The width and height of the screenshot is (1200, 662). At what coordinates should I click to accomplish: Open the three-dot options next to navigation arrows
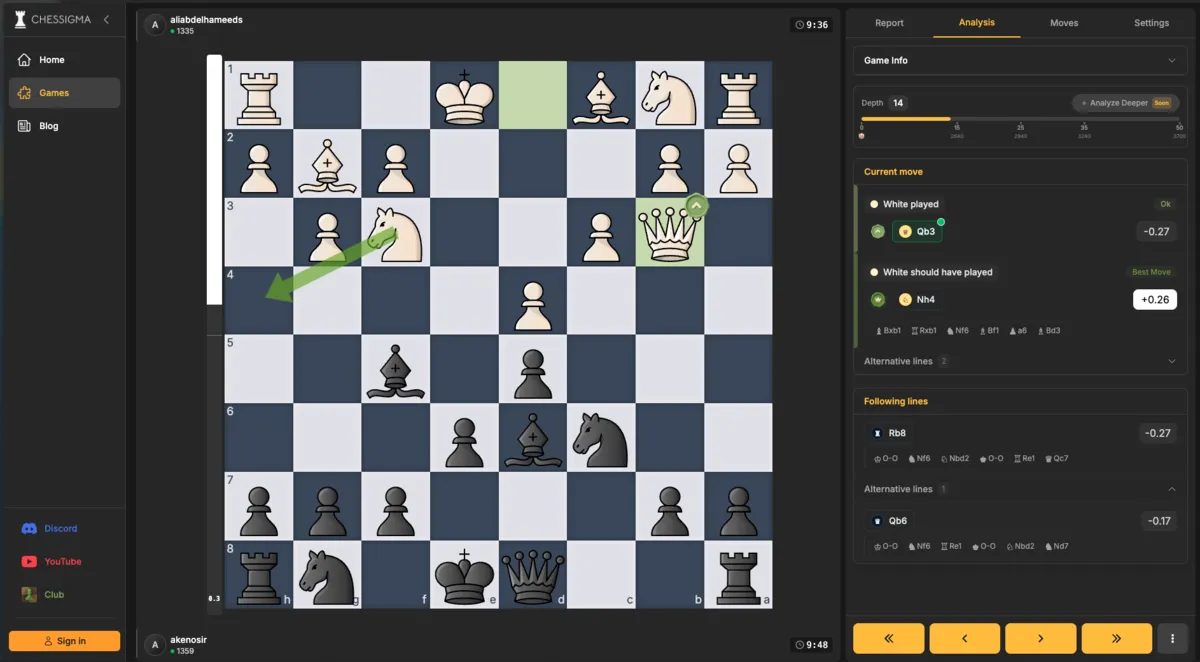(1170, 638)
